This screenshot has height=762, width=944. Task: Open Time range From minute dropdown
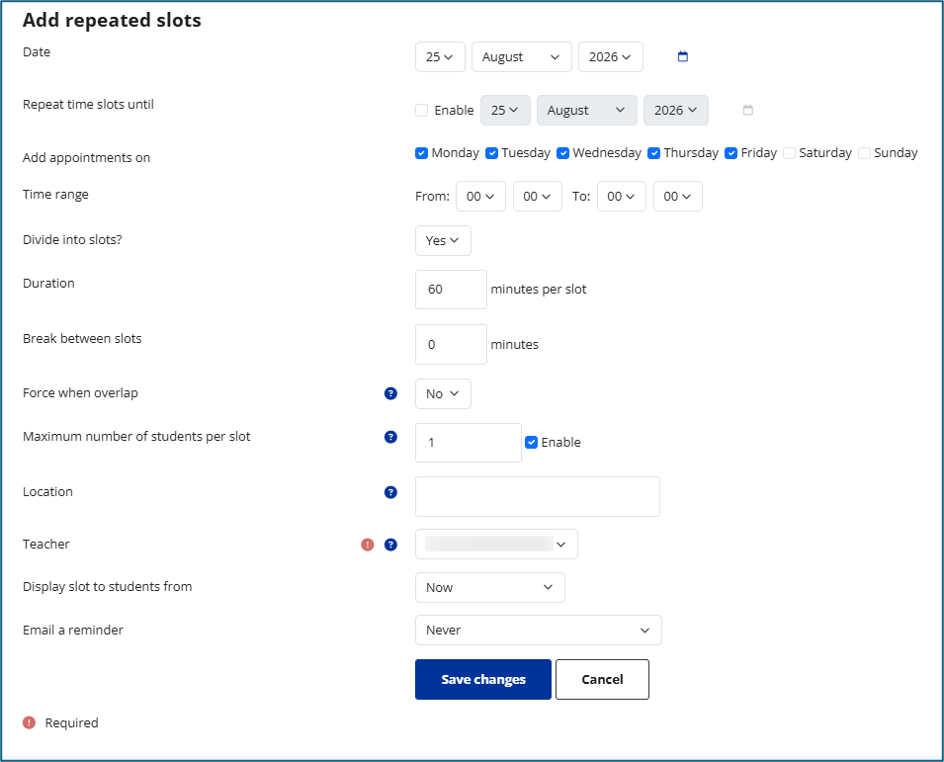(538, 196)
